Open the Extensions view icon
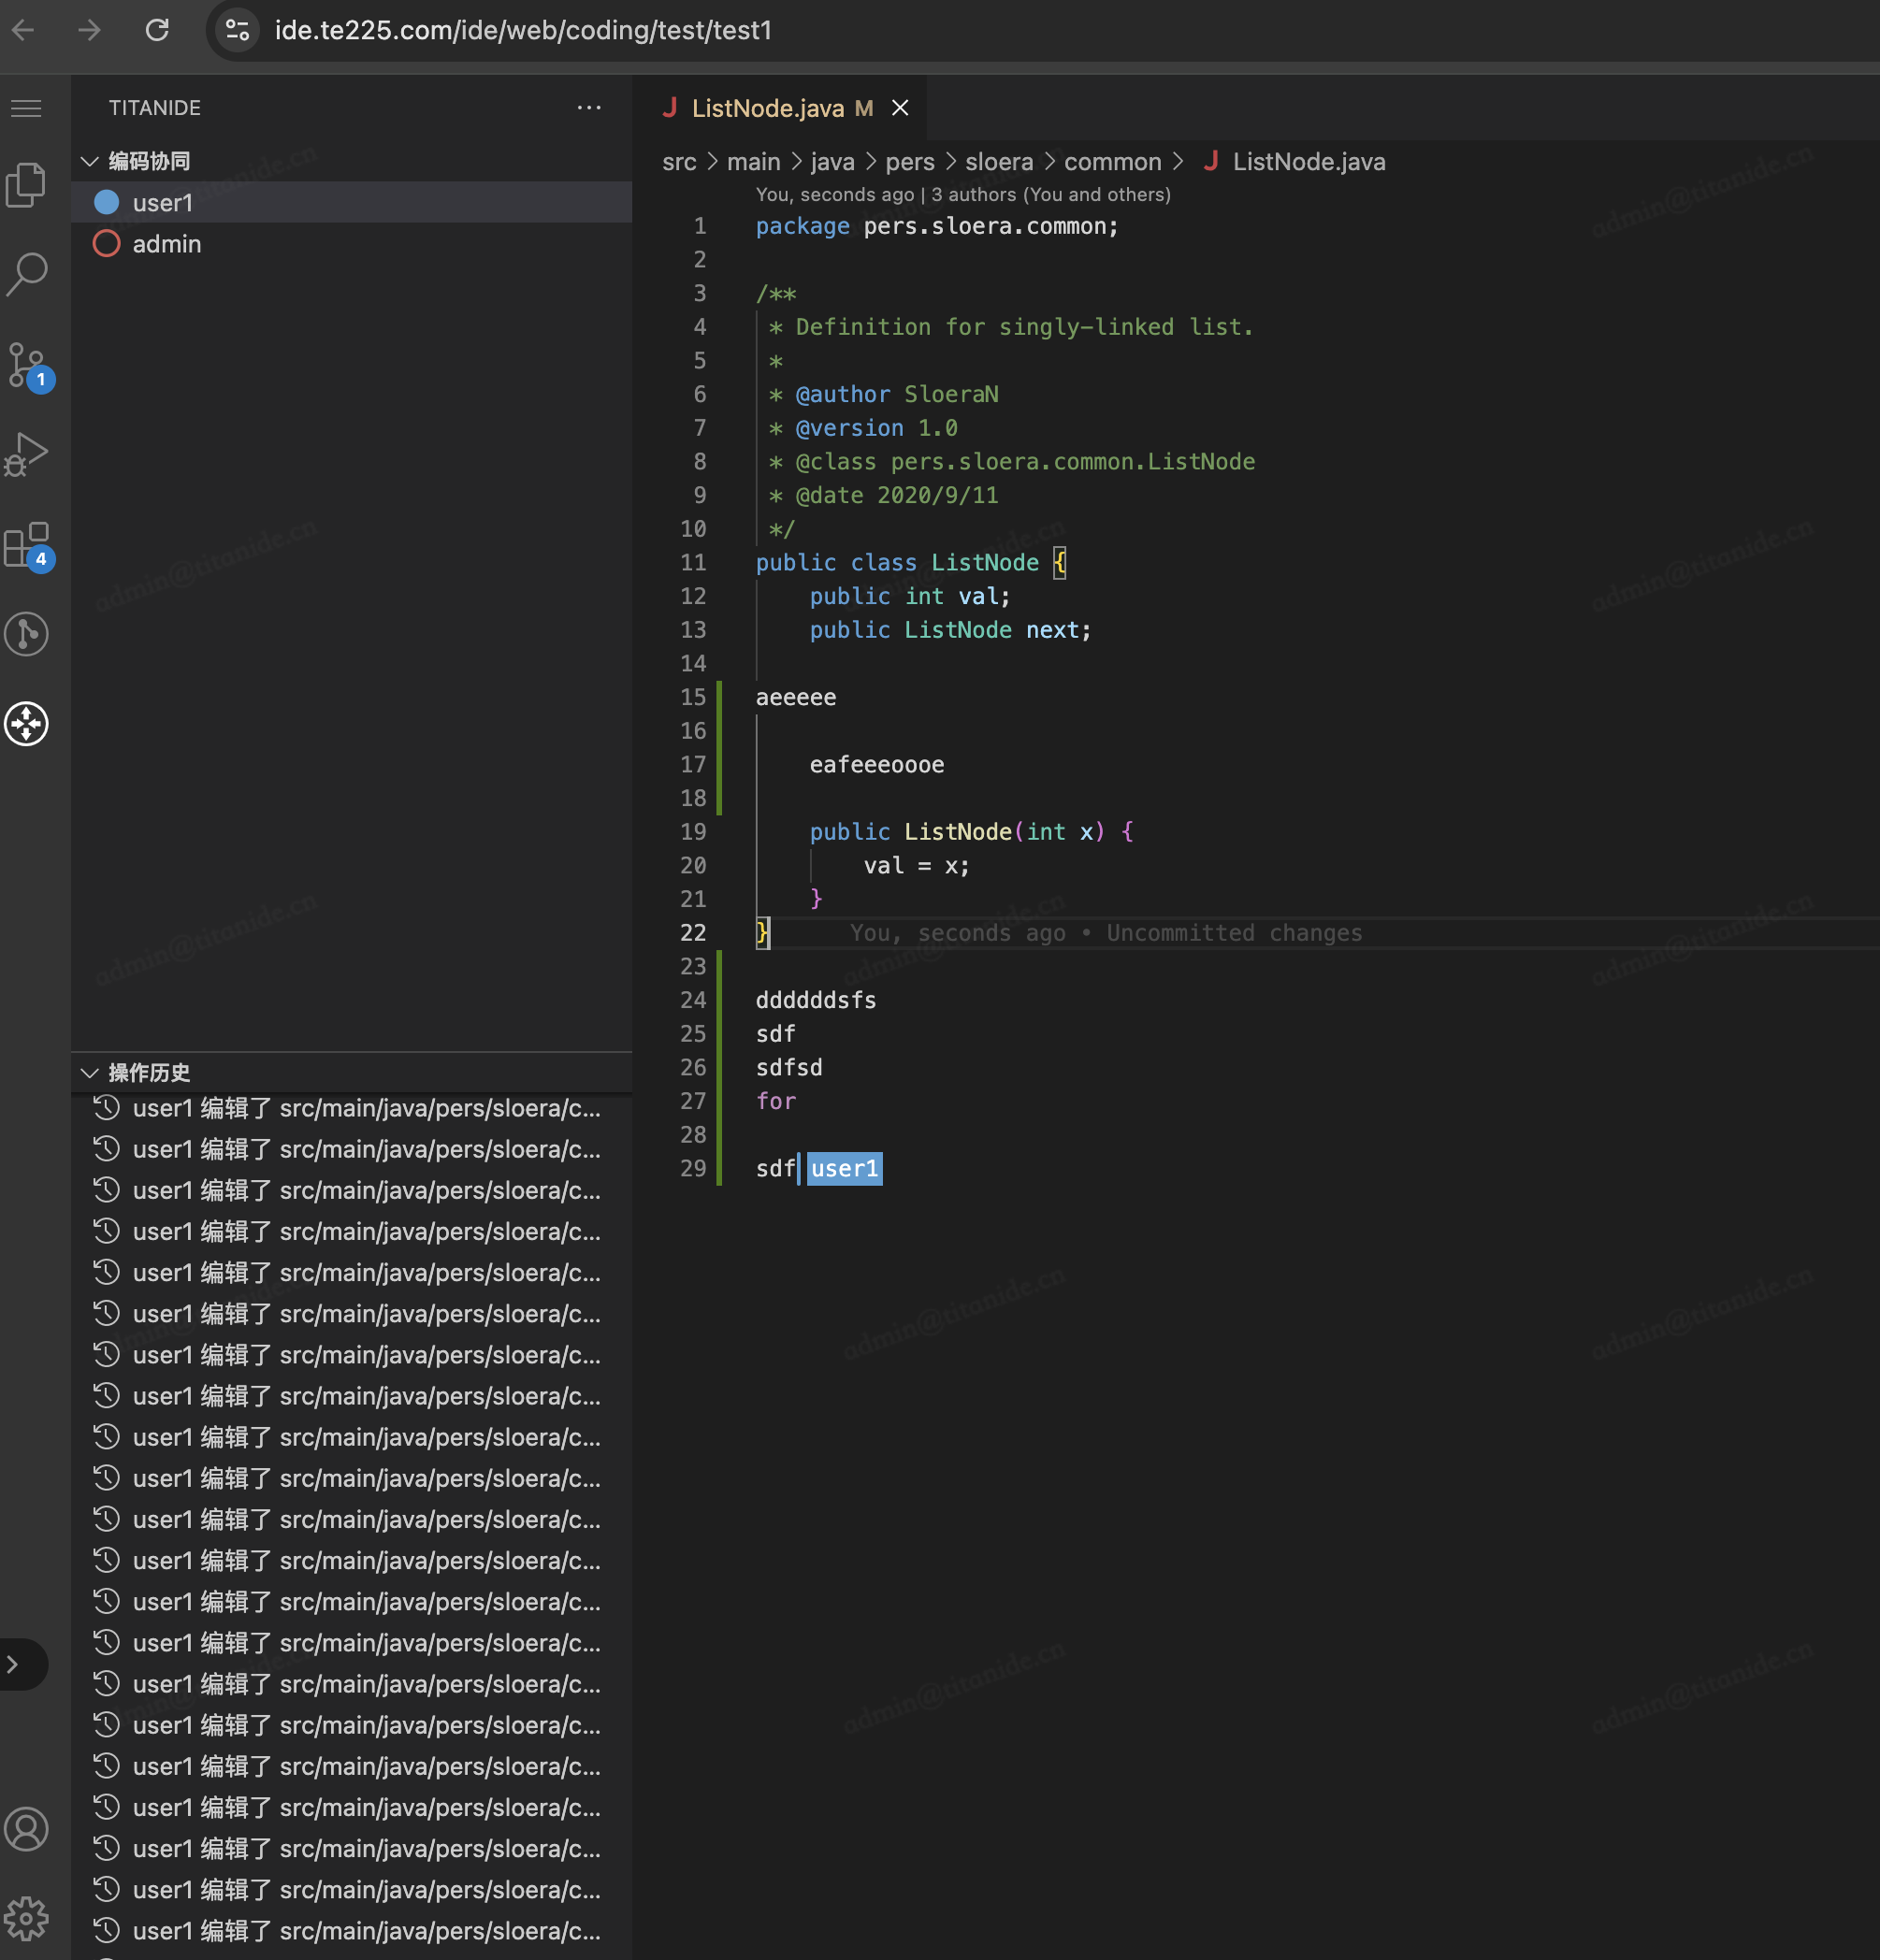Viewport: 1880px width, 1960px height. click(27, 545)
